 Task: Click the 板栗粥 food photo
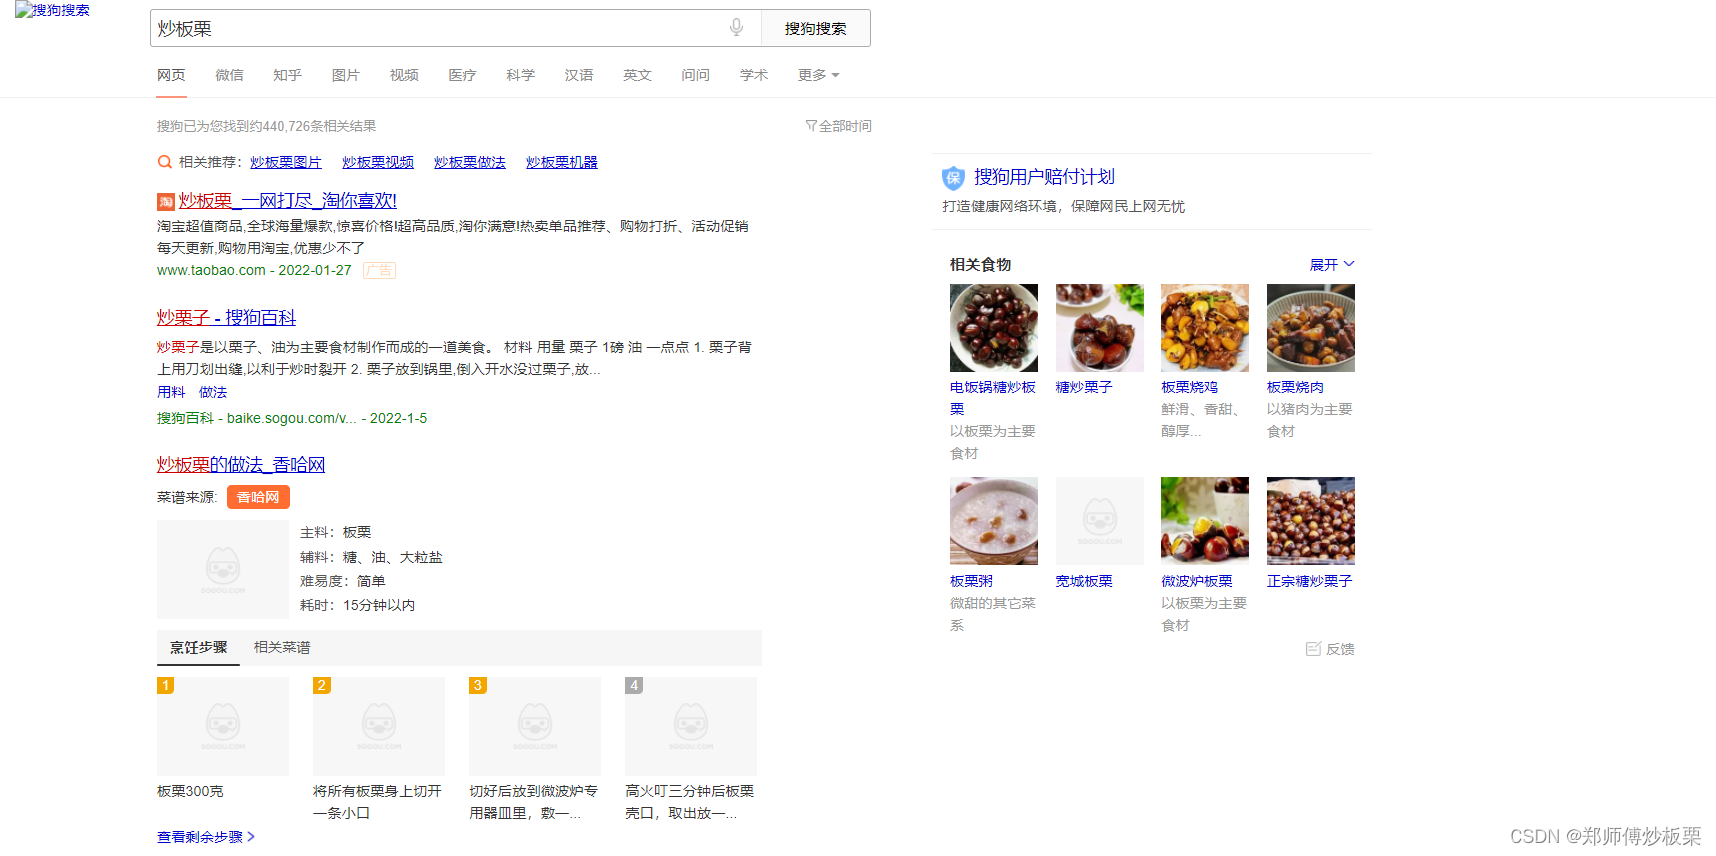[994, 521]
